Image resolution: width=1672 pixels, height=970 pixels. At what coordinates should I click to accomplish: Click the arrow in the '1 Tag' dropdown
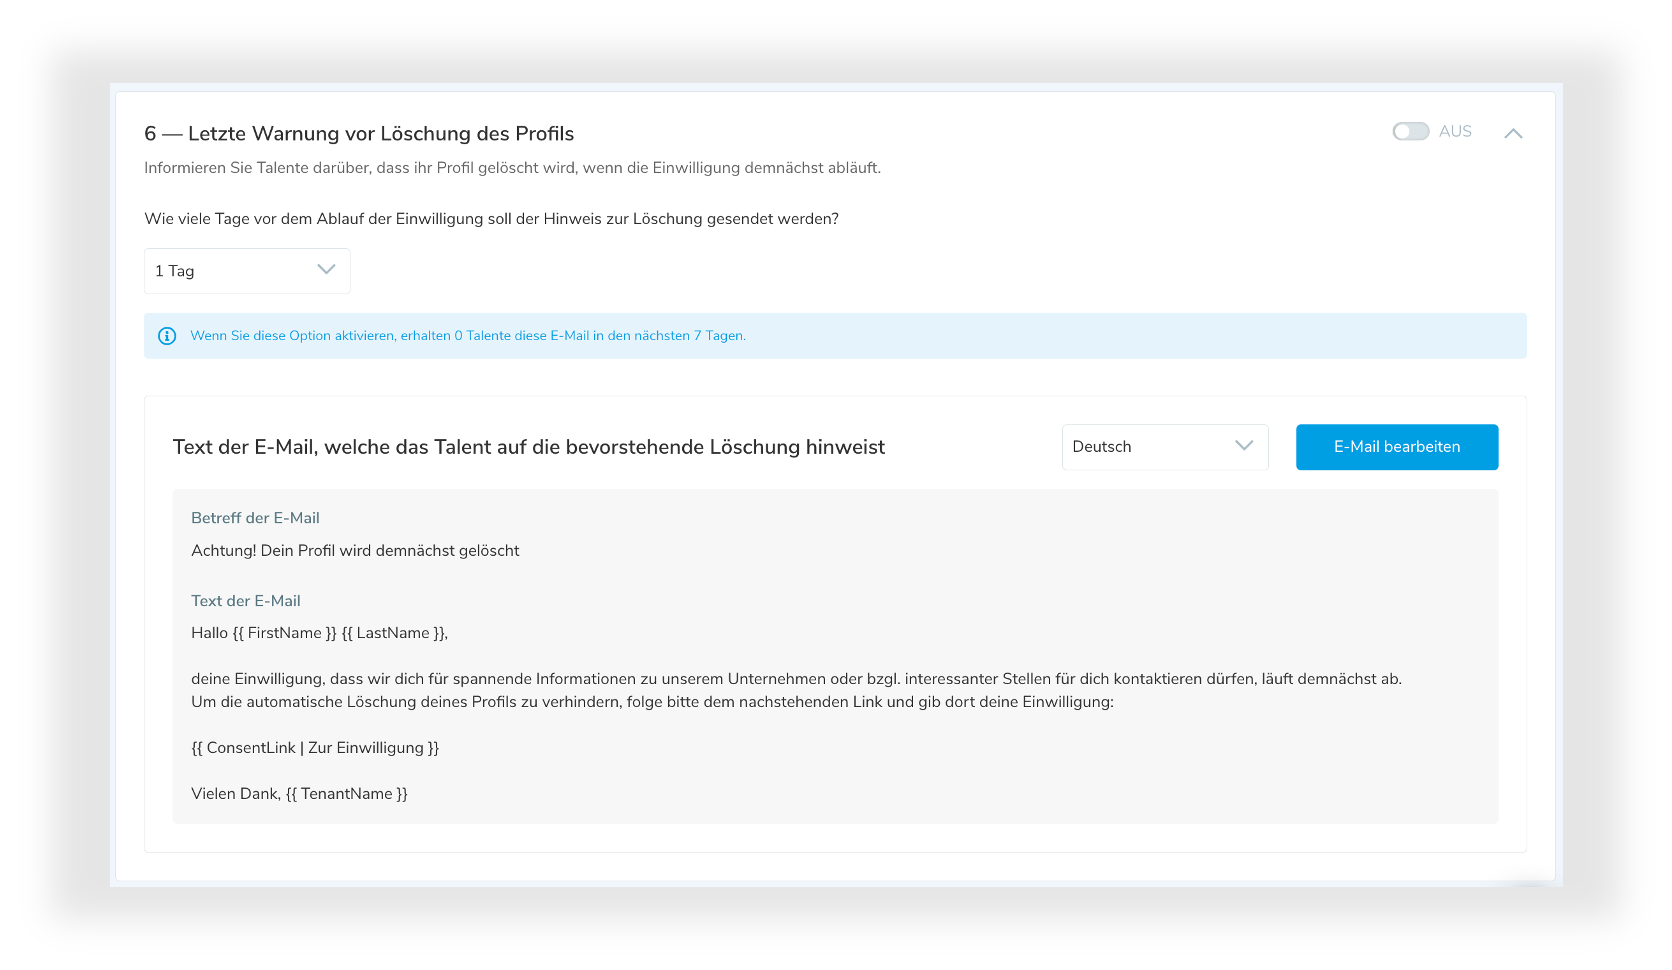pos(326,270)
